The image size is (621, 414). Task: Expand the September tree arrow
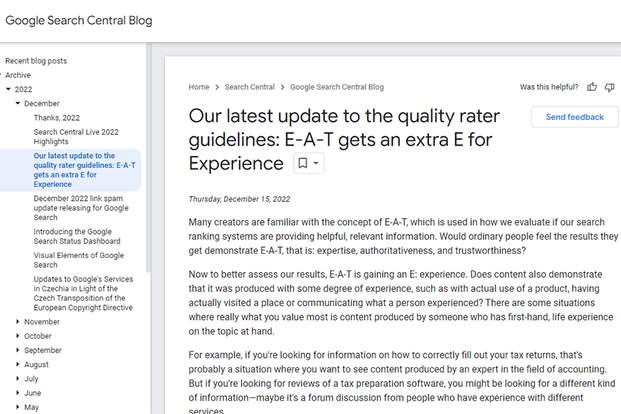point(18,350)
